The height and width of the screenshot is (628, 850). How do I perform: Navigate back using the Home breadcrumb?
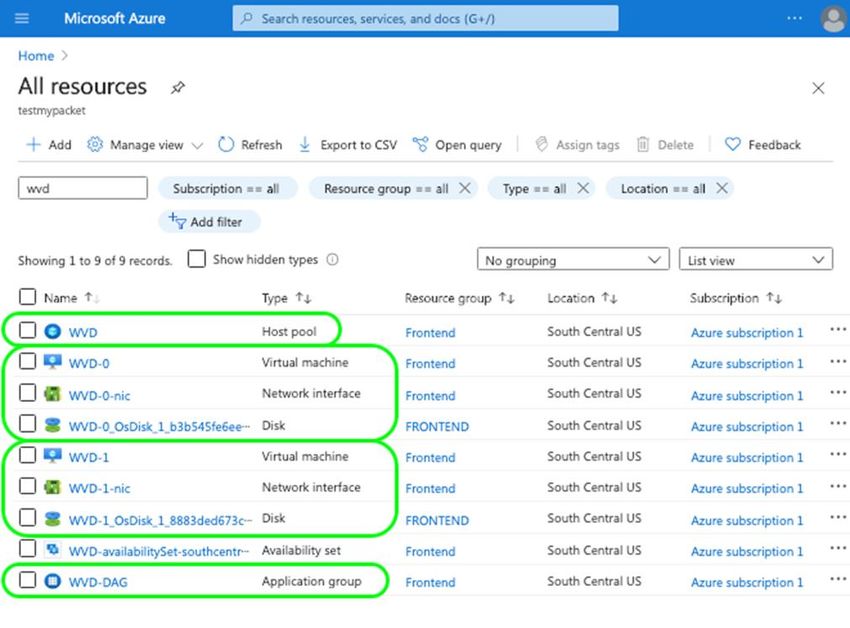click(x=35, y=56)
